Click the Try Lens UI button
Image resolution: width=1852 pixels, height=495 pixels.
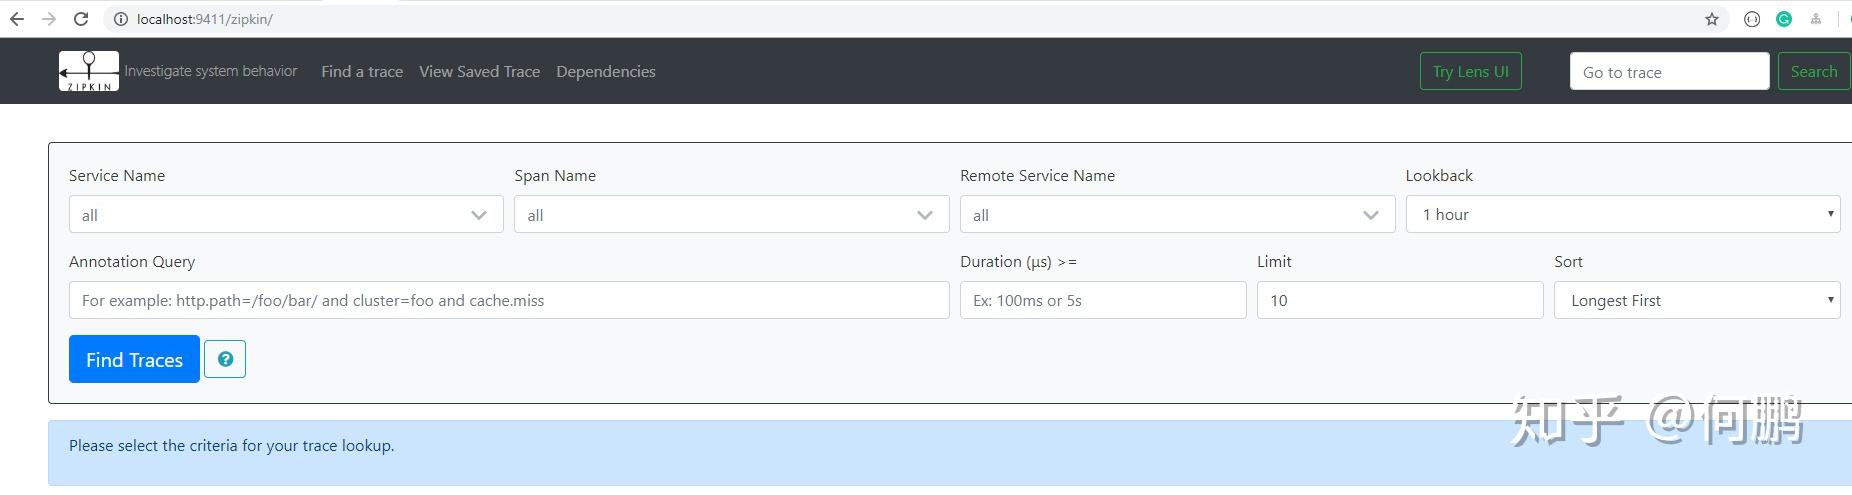click(x=1470, y=72)
